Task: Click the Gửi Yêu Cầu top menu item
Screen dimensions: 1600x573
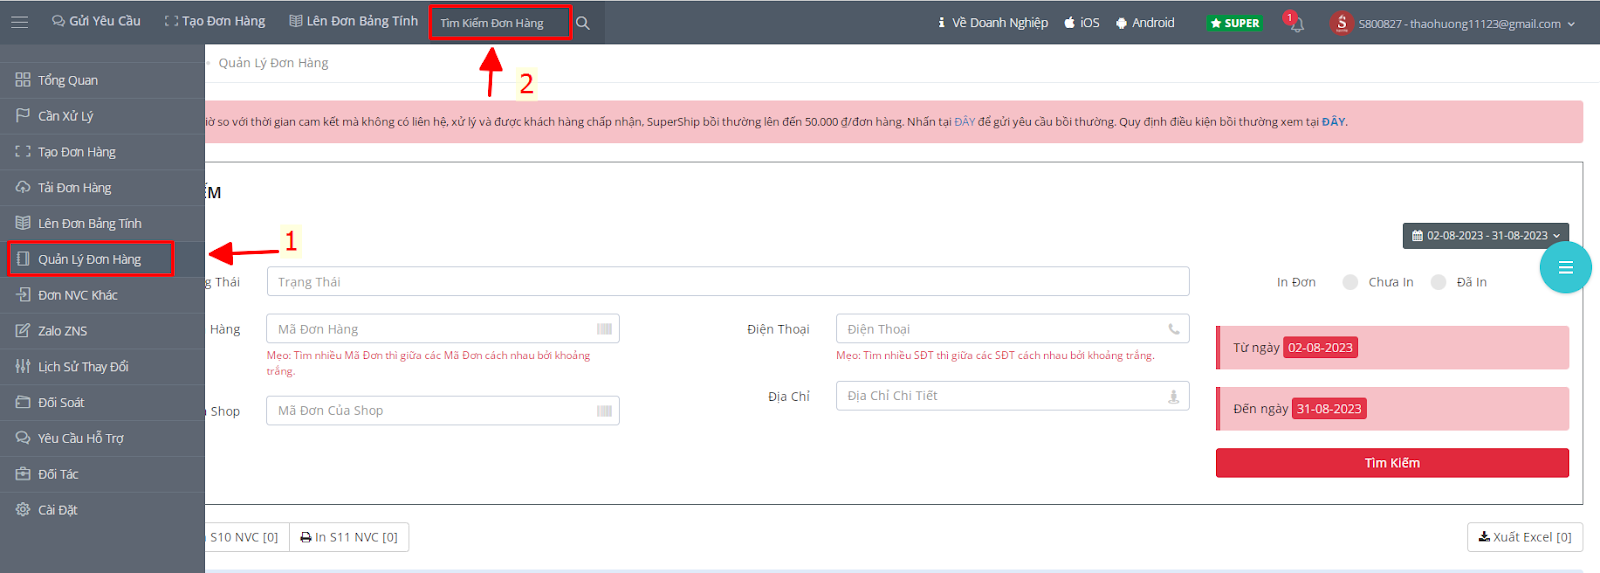Action: [x=96, y=21]
